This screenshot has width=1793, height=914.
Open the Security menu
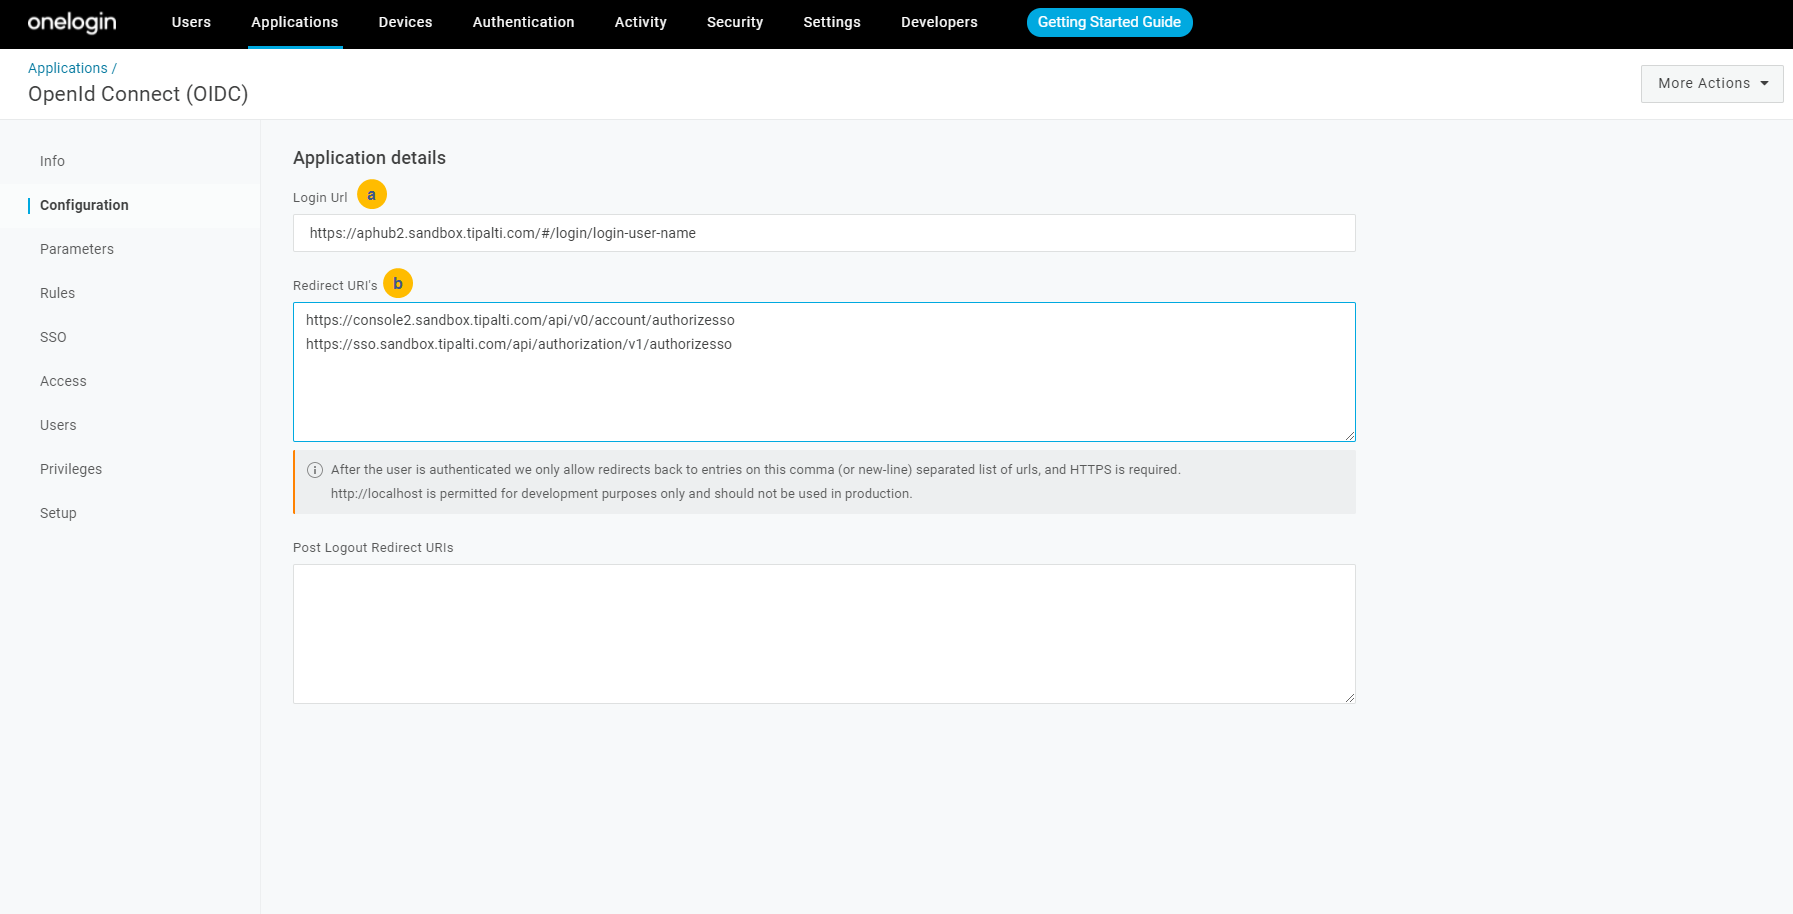[735, 22]
